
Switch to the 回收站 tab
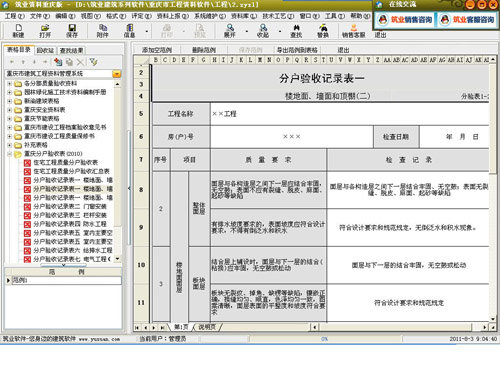pyautogui.click(x=45, y=50)
